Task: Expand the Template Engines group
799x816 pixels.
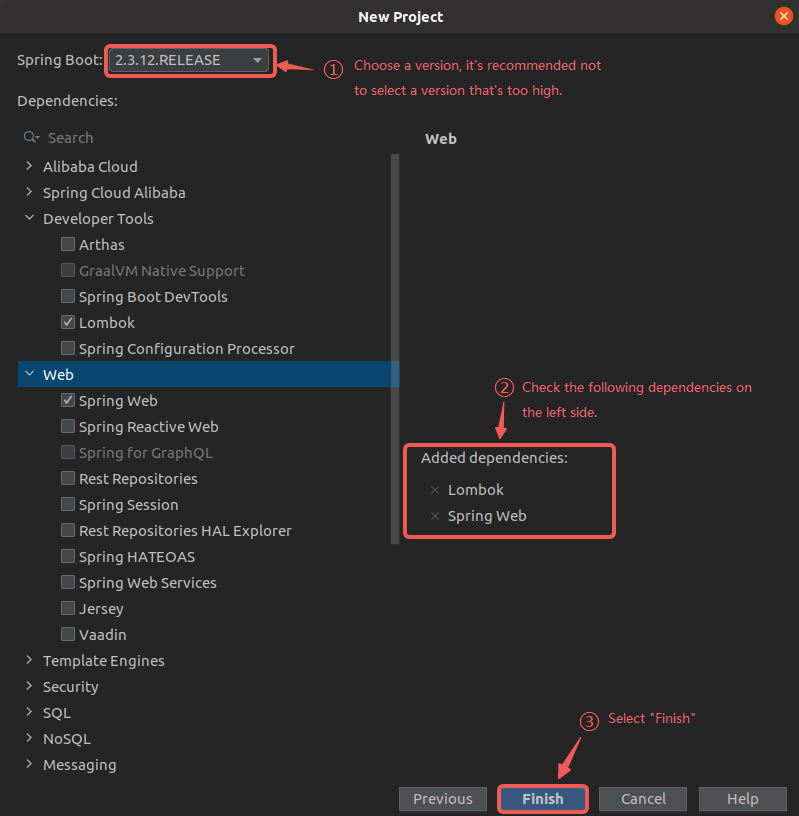Action: (29, 661)
